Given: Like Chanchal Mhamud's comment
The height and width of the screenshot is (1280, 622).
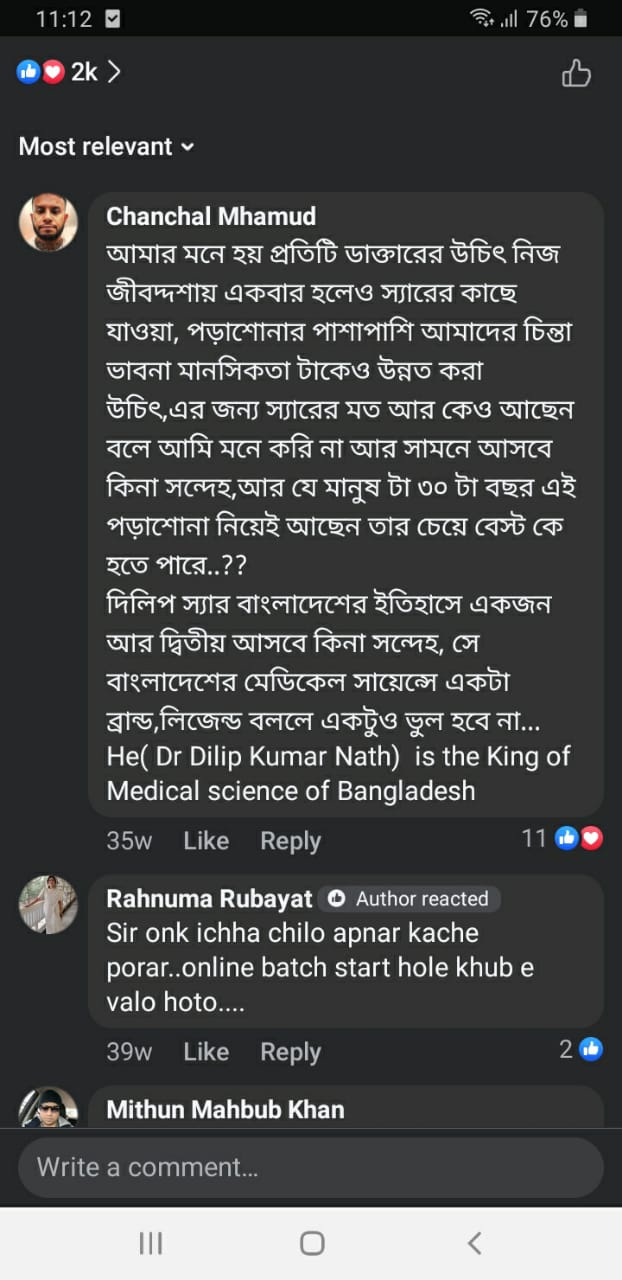Looking at the screenshot, I should point(206,841).
